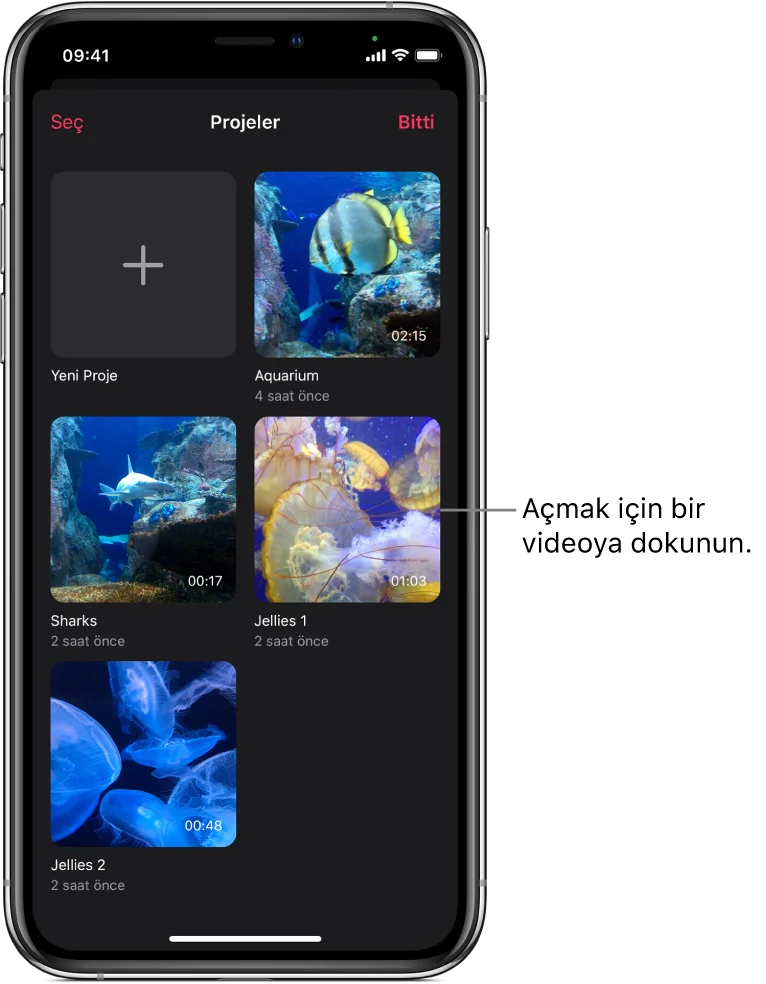Image resolution: width=766 pixels, height=984 pixels.
Task: Click the Jellies 1 project name
Action: 281,621
